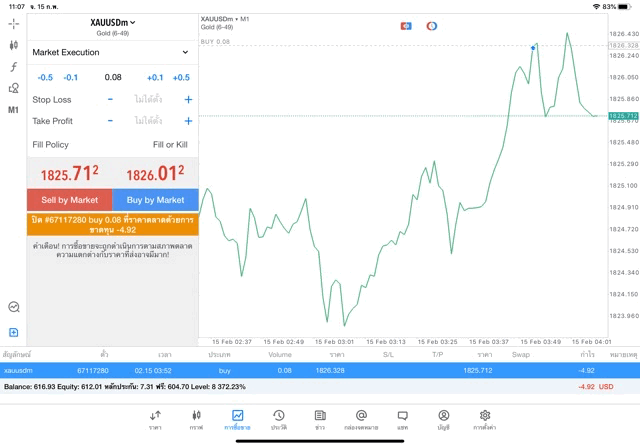Decrease volume by 0.1
Viewport: 640px width, 447px height.
tap(71, 78)
